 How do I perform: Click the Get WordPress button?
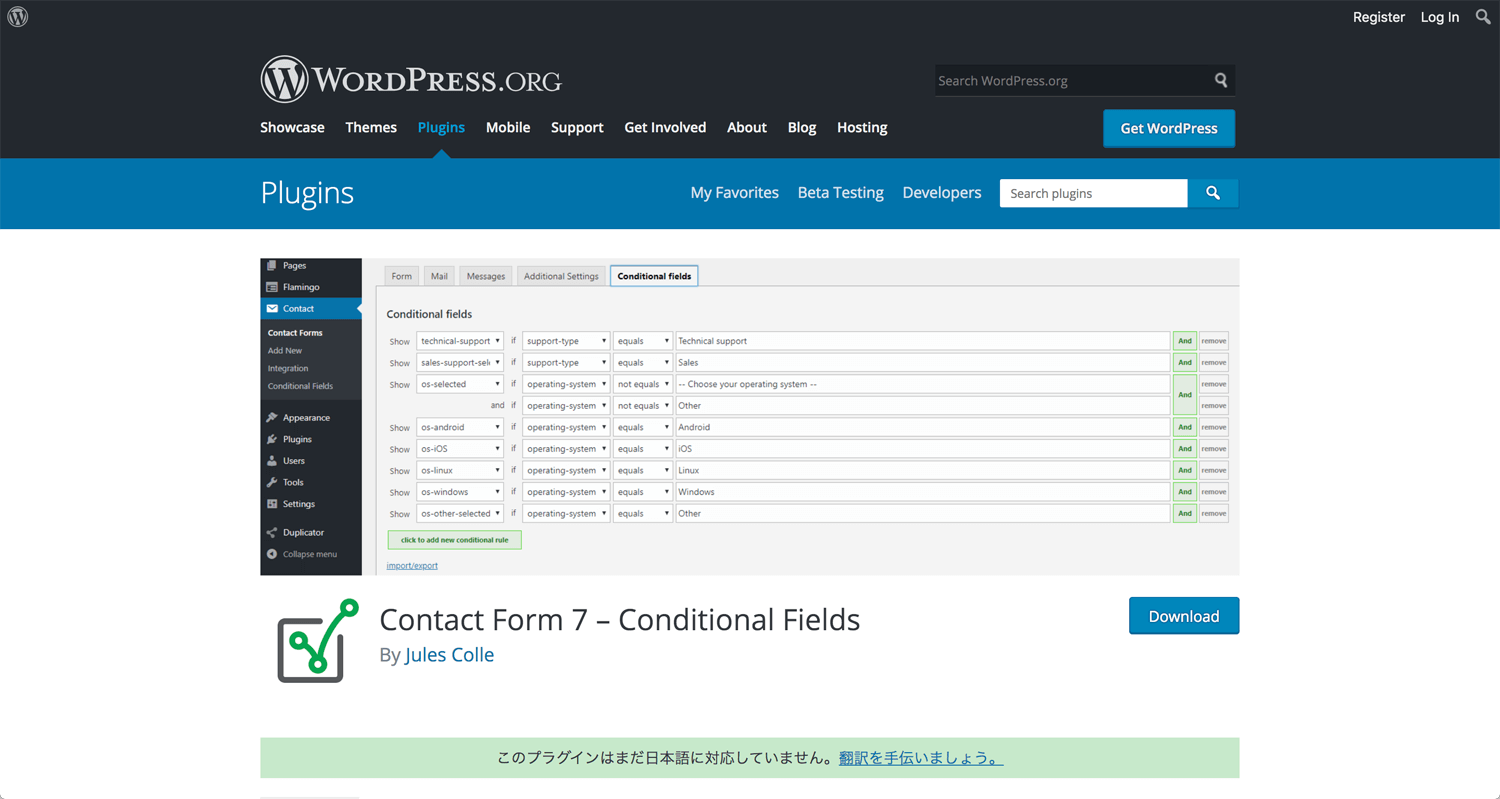coord(1169,128)
